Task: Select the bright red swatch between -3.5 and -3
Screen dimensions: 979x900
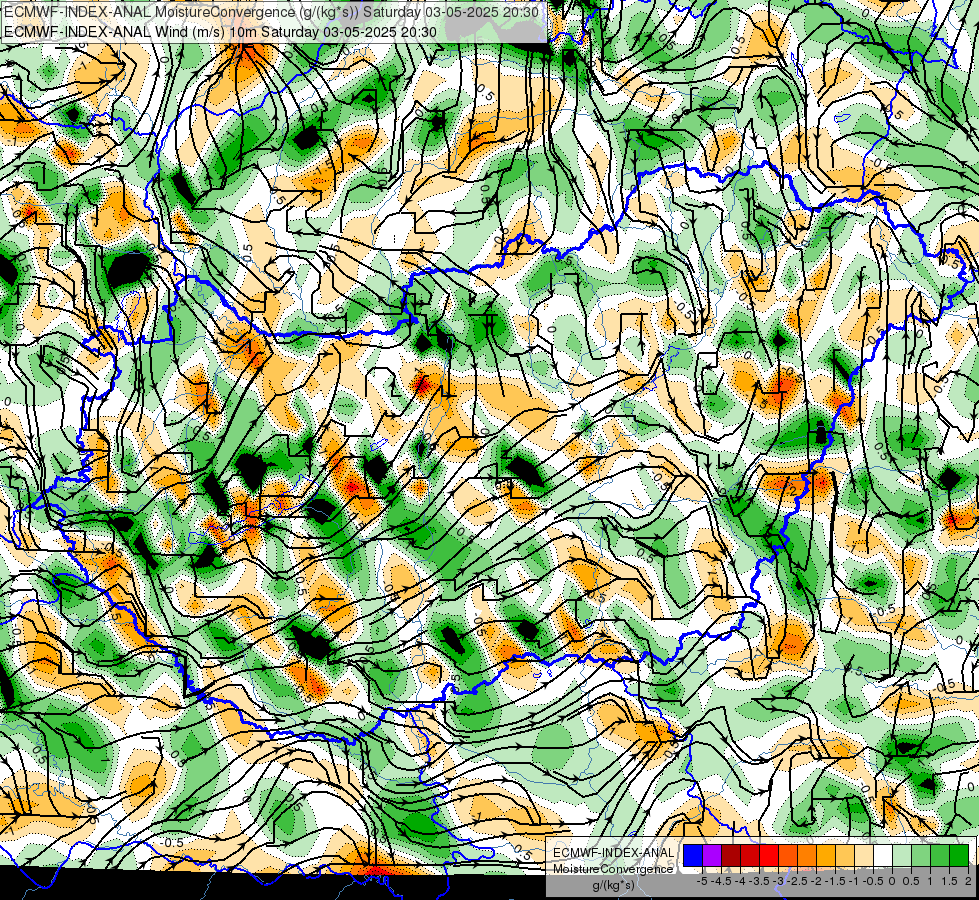Action: coord(769,856)
